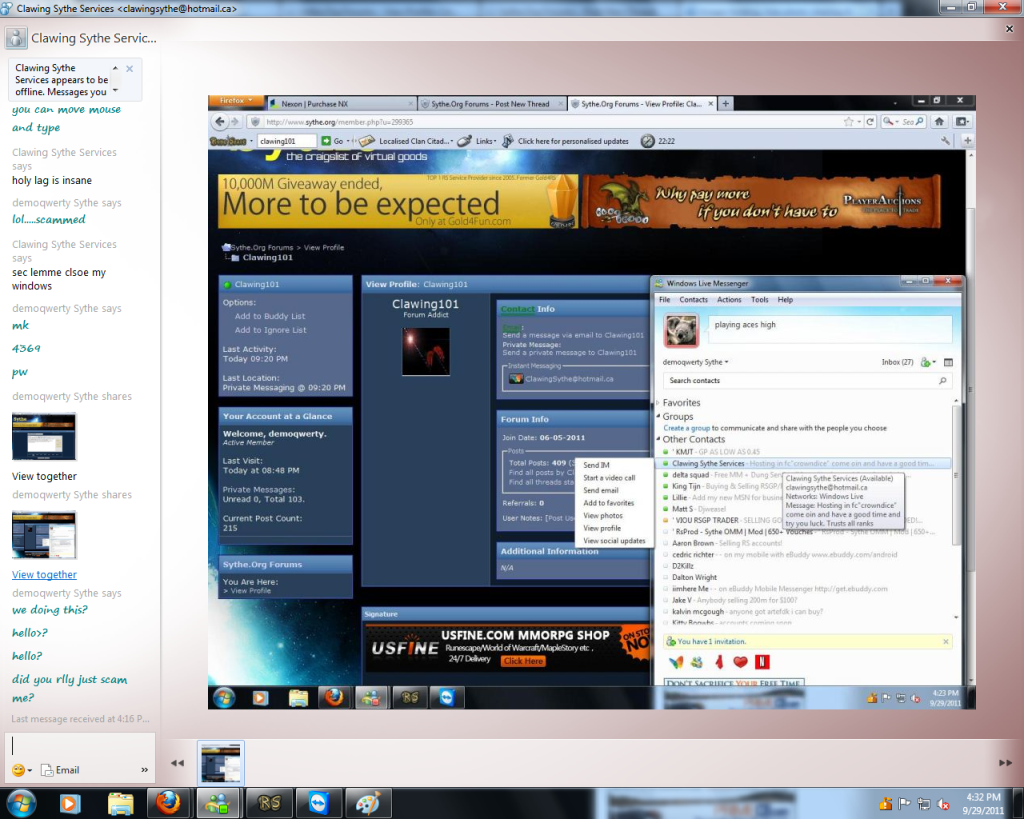
Task: Click the contact display picture beside Clawing Sythe Servic...
Action: [x=16, y=38]
